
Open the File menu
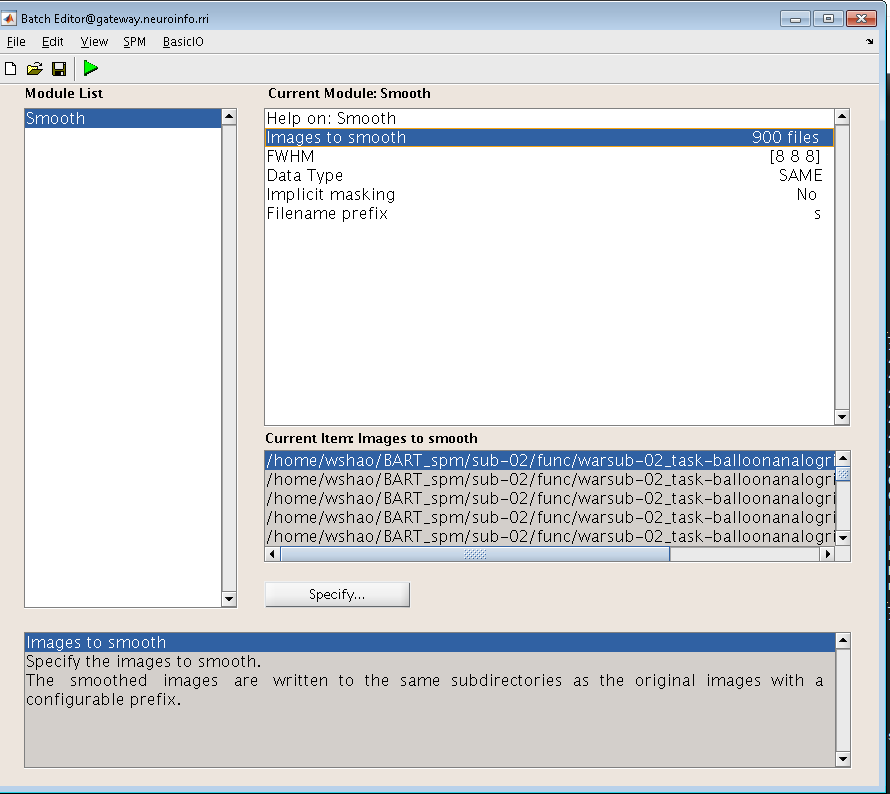[16, 41]
